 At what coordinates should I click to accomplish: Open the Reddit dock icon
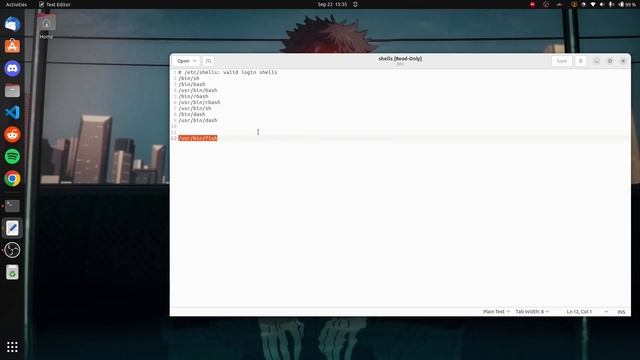tap(12, 134)
